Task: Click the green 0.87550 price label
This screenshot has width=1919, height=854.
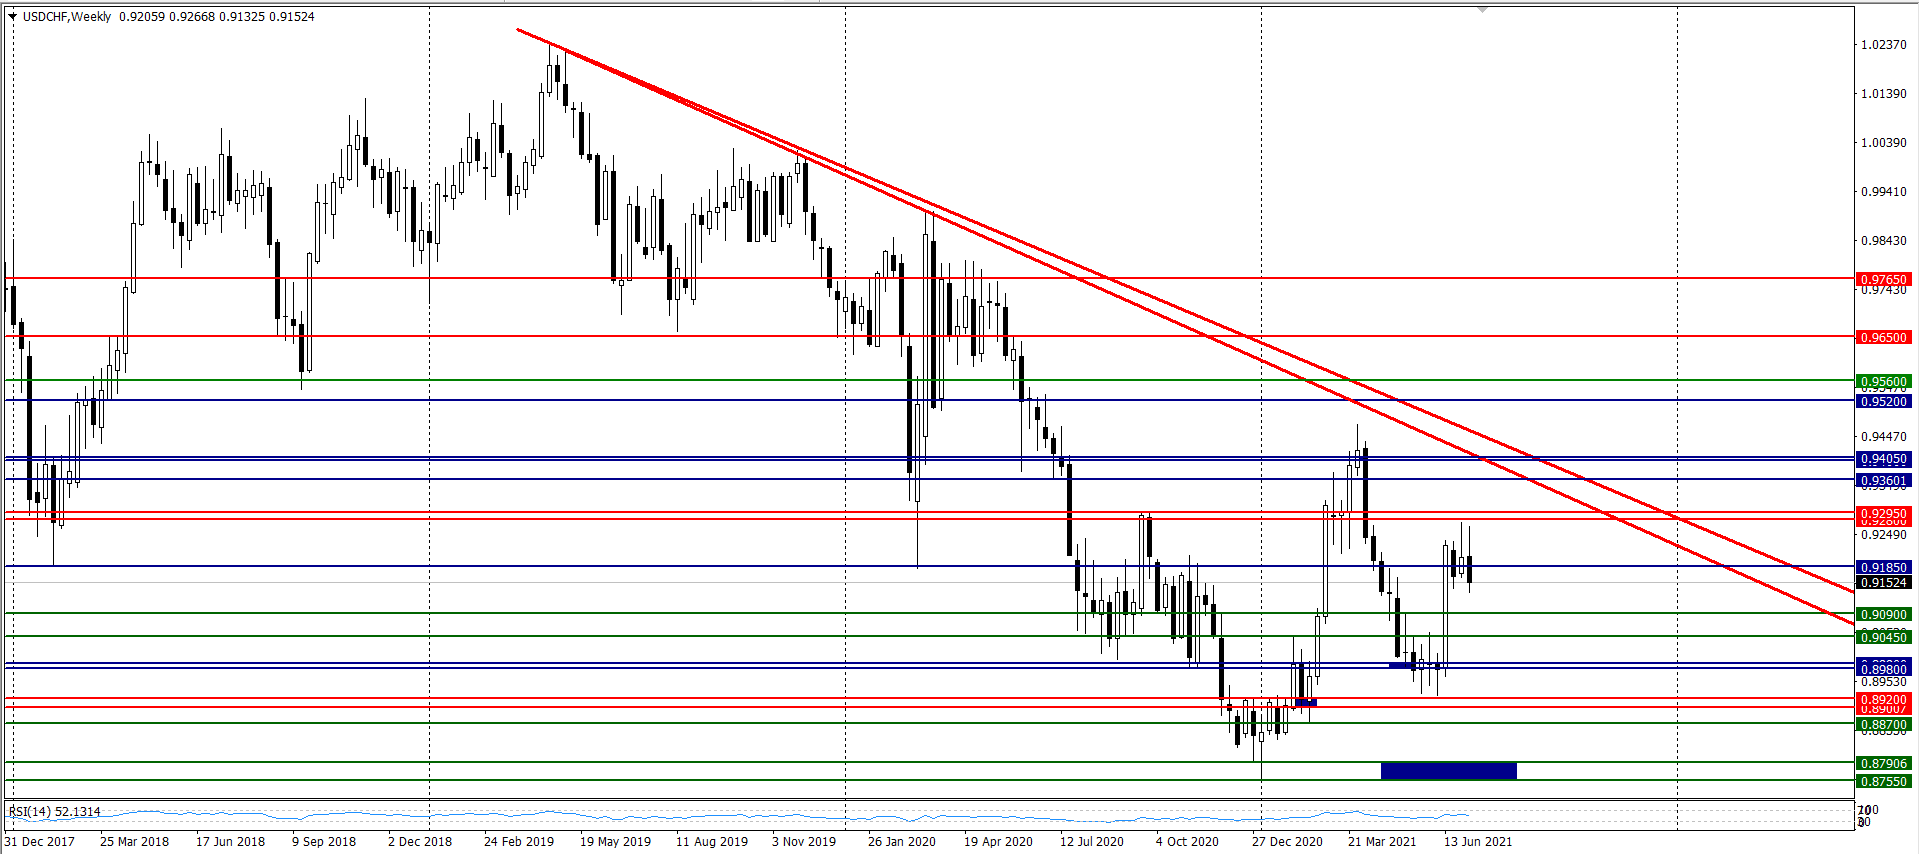Action: (x=1883, y=782)
